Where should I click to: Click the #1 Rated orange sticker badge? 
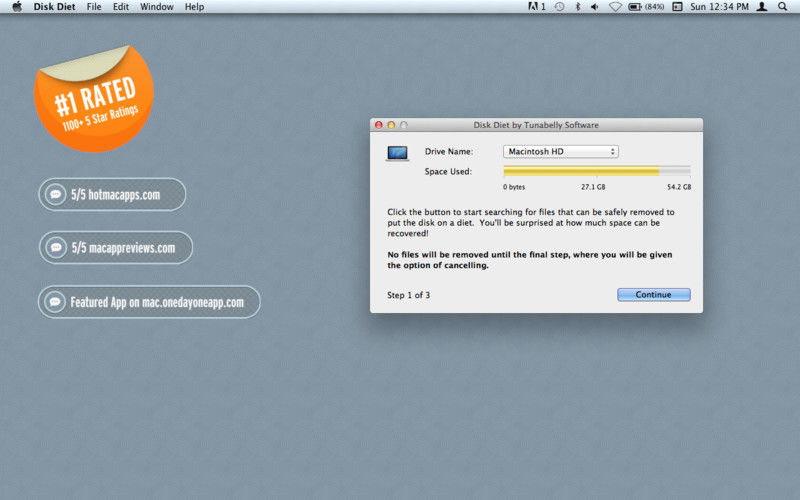click(x=94, y=99)
